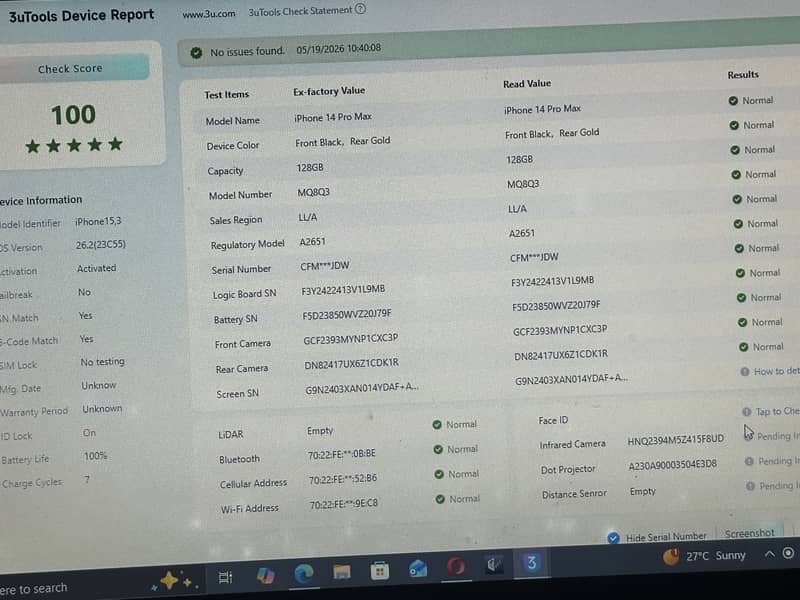Click the Normal check icon in the Regulatory Model row
This screenshot has height=600, width=800.
738,223
